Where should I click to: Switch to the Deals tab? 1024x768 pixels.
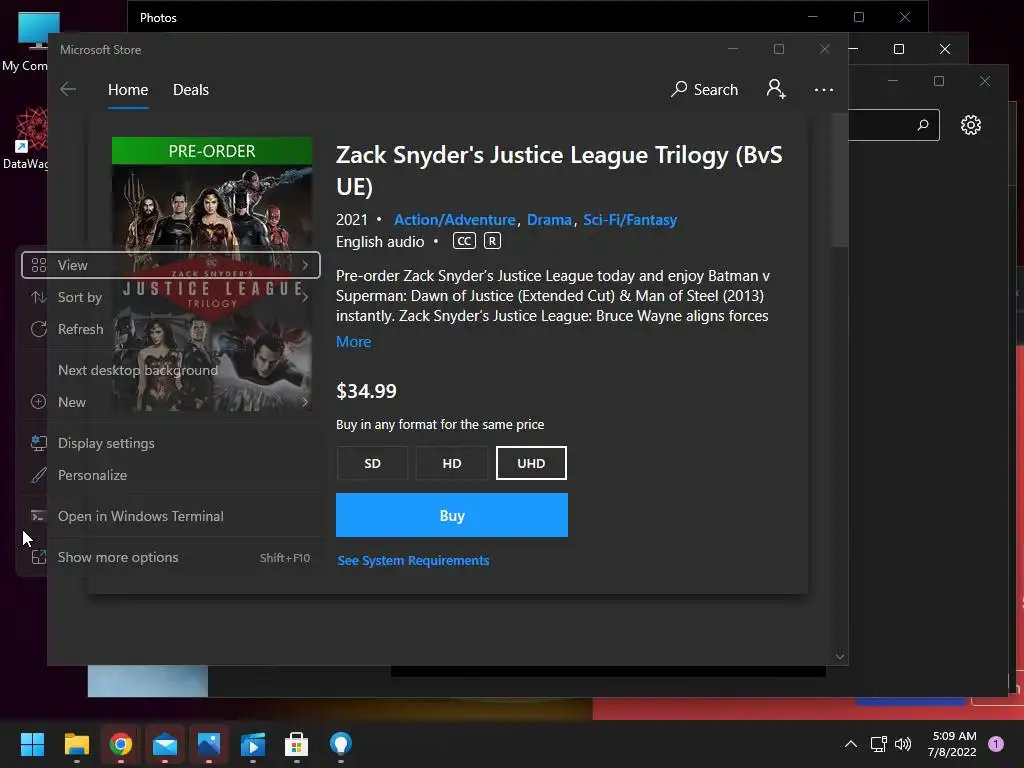click(191, 89)
